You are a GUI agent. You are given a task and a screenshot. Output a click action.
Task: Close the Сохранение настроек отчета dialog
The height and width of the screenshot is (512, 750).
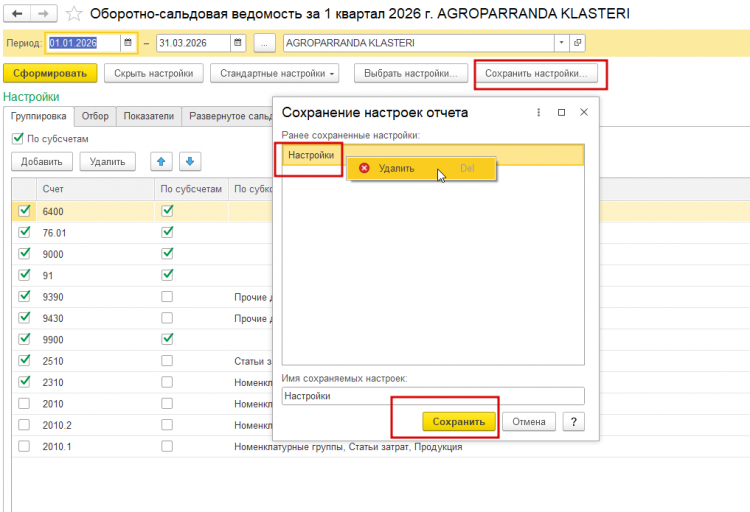coord(584,112)
